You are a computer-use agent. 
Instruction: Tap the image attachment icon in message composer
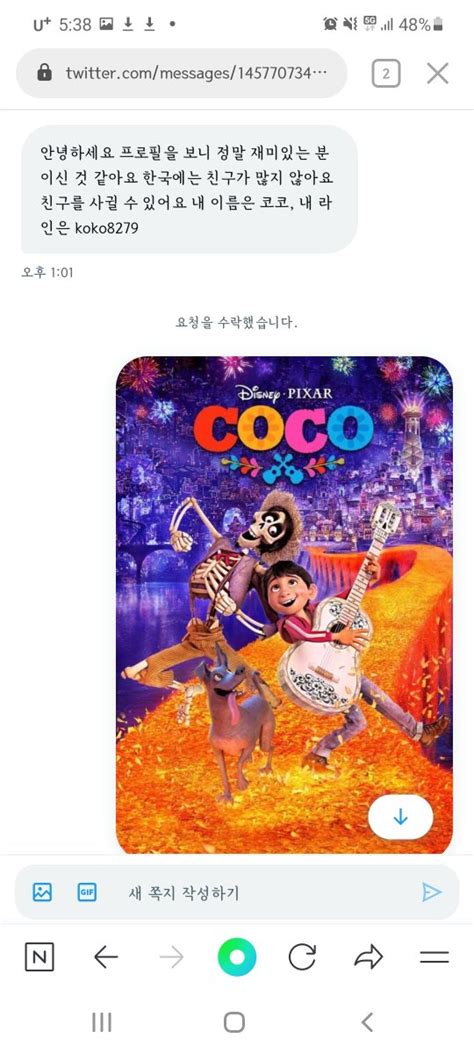(x=42, y=892)
